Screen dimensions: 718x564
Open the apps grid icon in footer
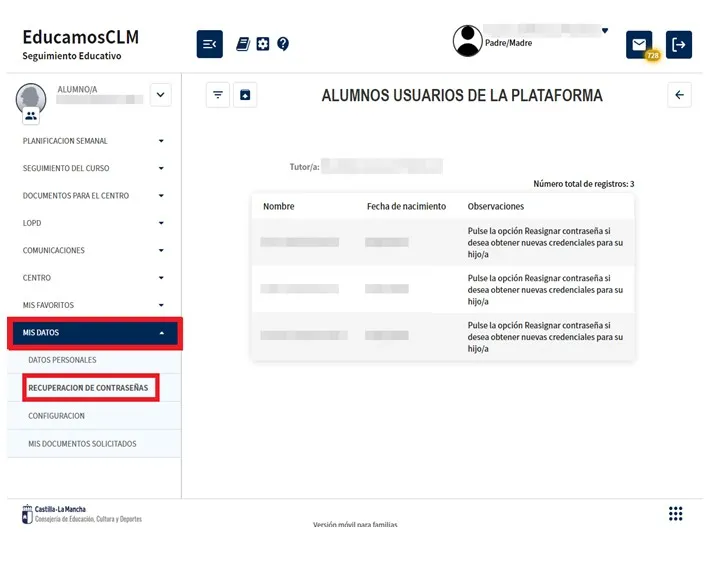[x=675, y=514]
